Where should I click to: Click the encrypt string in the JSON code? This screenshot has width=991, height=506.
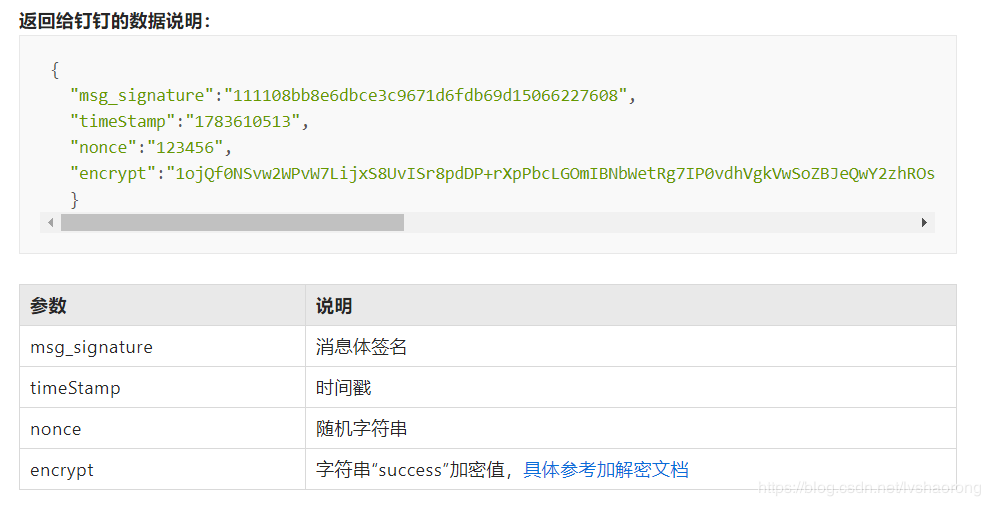tap(550, 173)
